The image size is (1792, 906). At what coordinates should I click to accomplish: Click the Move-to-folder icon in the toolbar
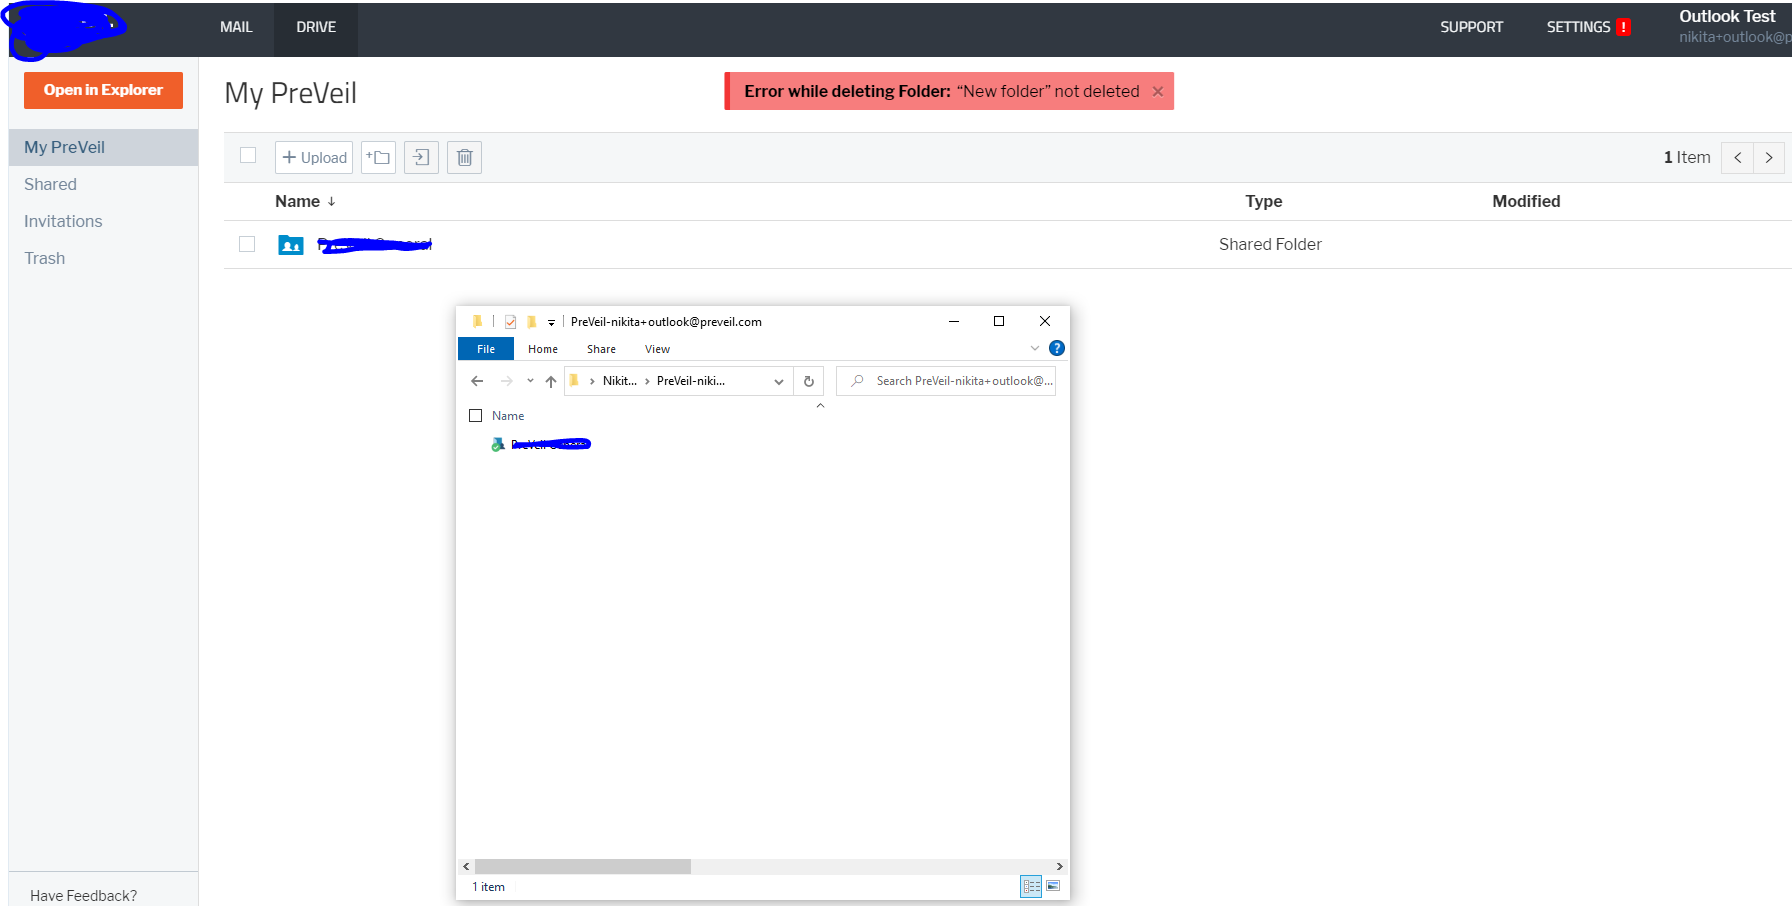(421, 157)
